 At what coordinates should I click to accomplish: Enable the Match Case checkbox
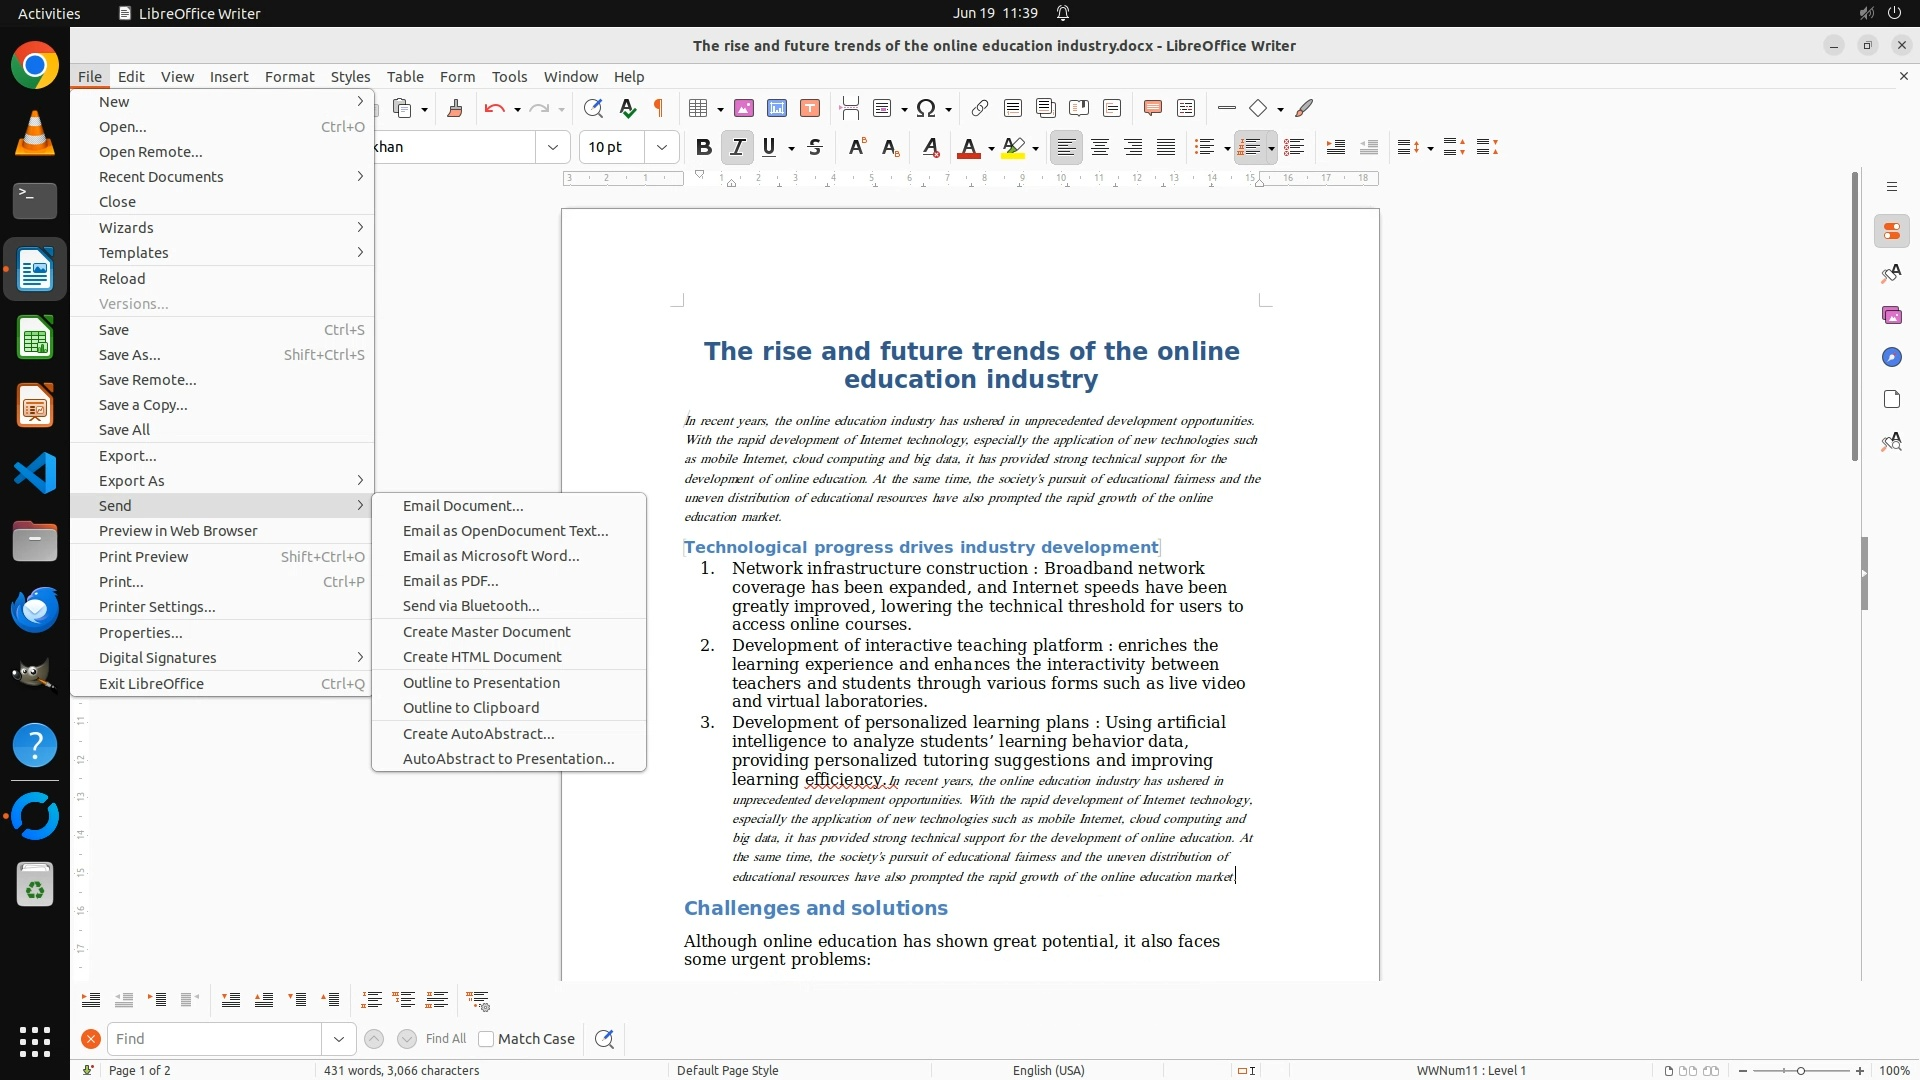[x=486, y=1039]
